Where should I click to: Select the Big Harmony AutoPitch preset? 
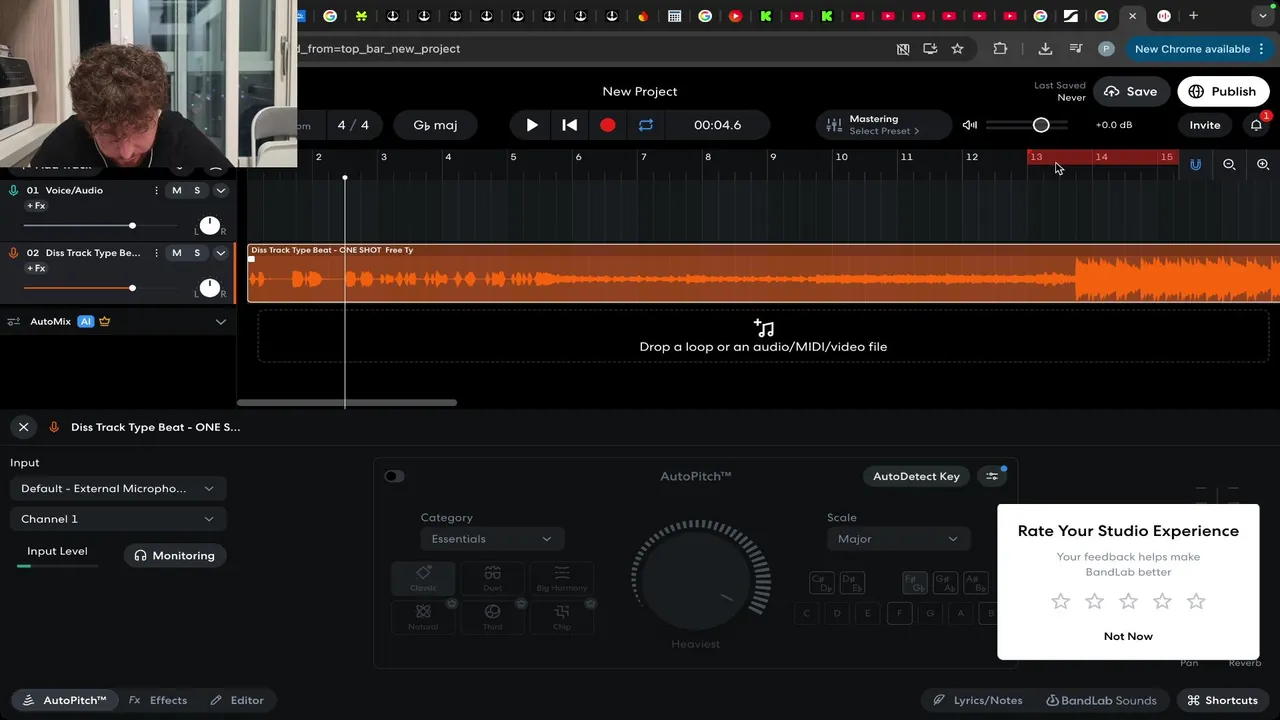tap(562, 579)
